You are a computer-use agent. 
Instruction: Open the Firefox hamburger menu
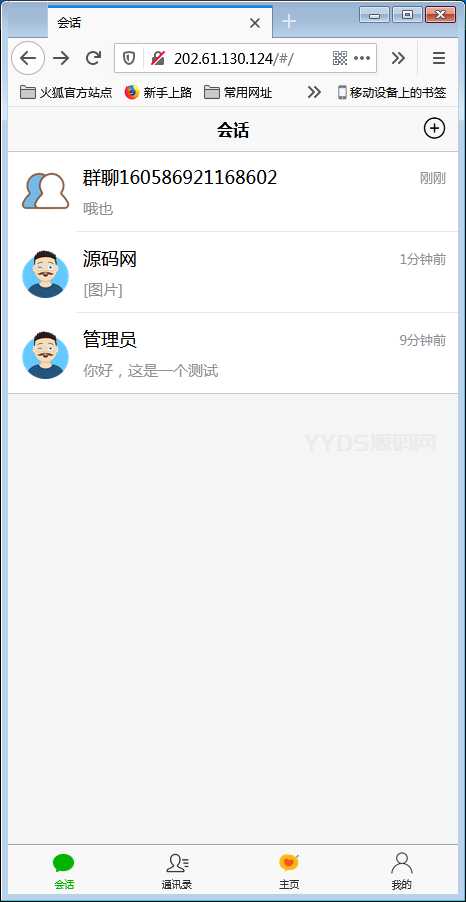[x=439, y=58]
